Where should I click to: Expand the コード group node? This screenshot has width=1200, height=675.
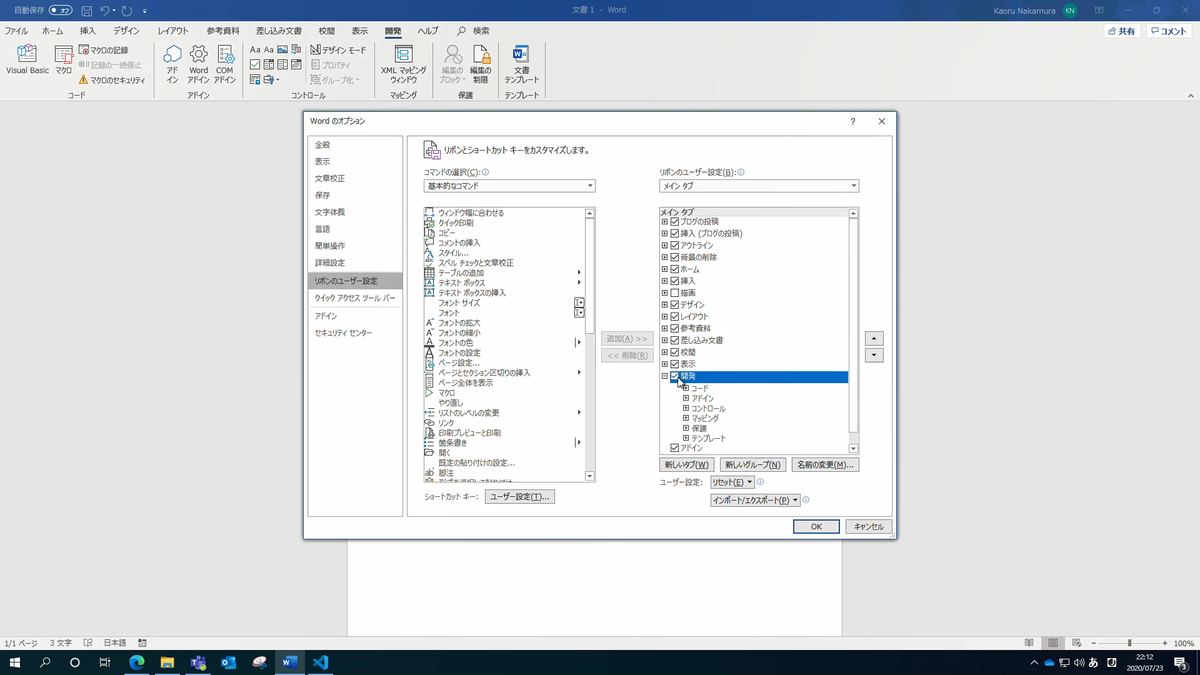coord(686,388)
